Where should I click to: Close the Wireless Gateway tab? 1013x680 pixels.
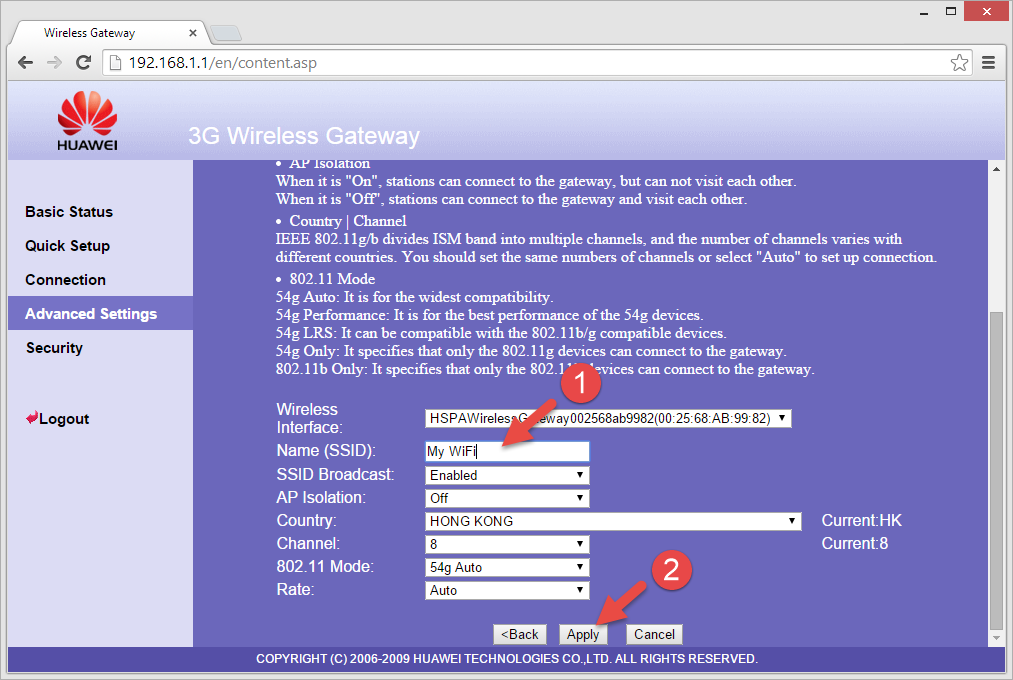pos(193,33)
